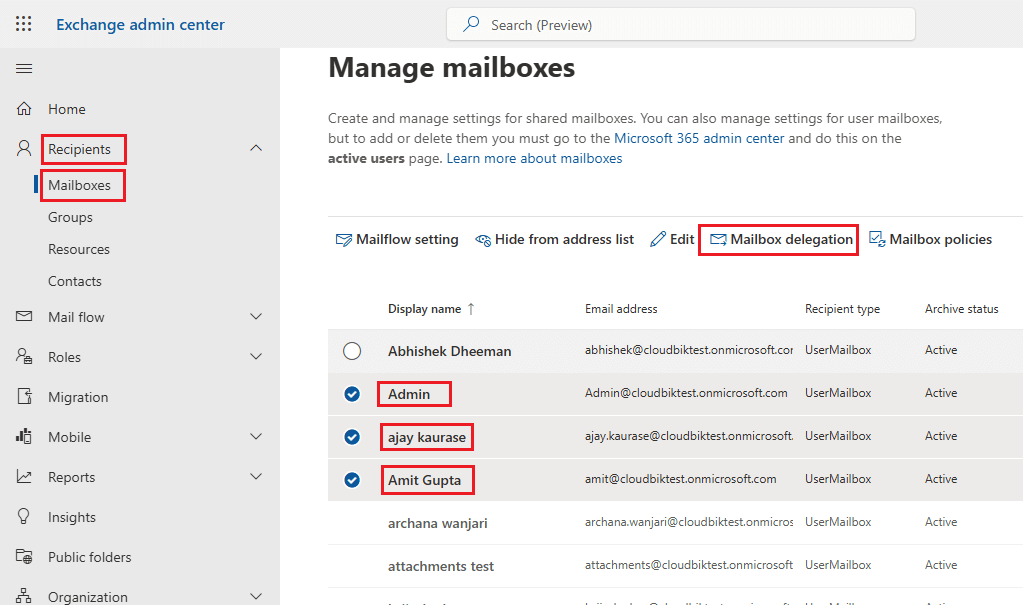The width and height of the screenshot is (1023, 606).
Task: Uncheck the Amit Gupta mailbox checkbox
Action: (352, 480)
